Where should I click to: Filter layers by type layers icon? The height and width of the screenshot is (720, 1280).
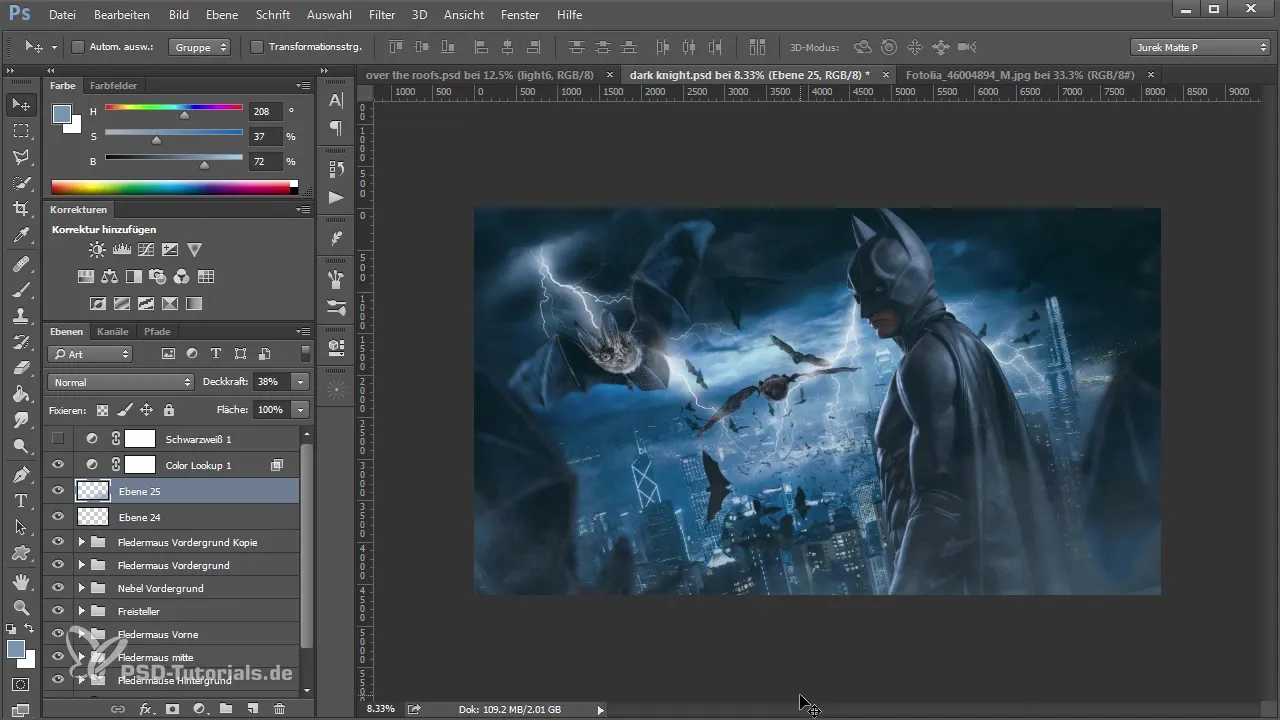point(216,354)
